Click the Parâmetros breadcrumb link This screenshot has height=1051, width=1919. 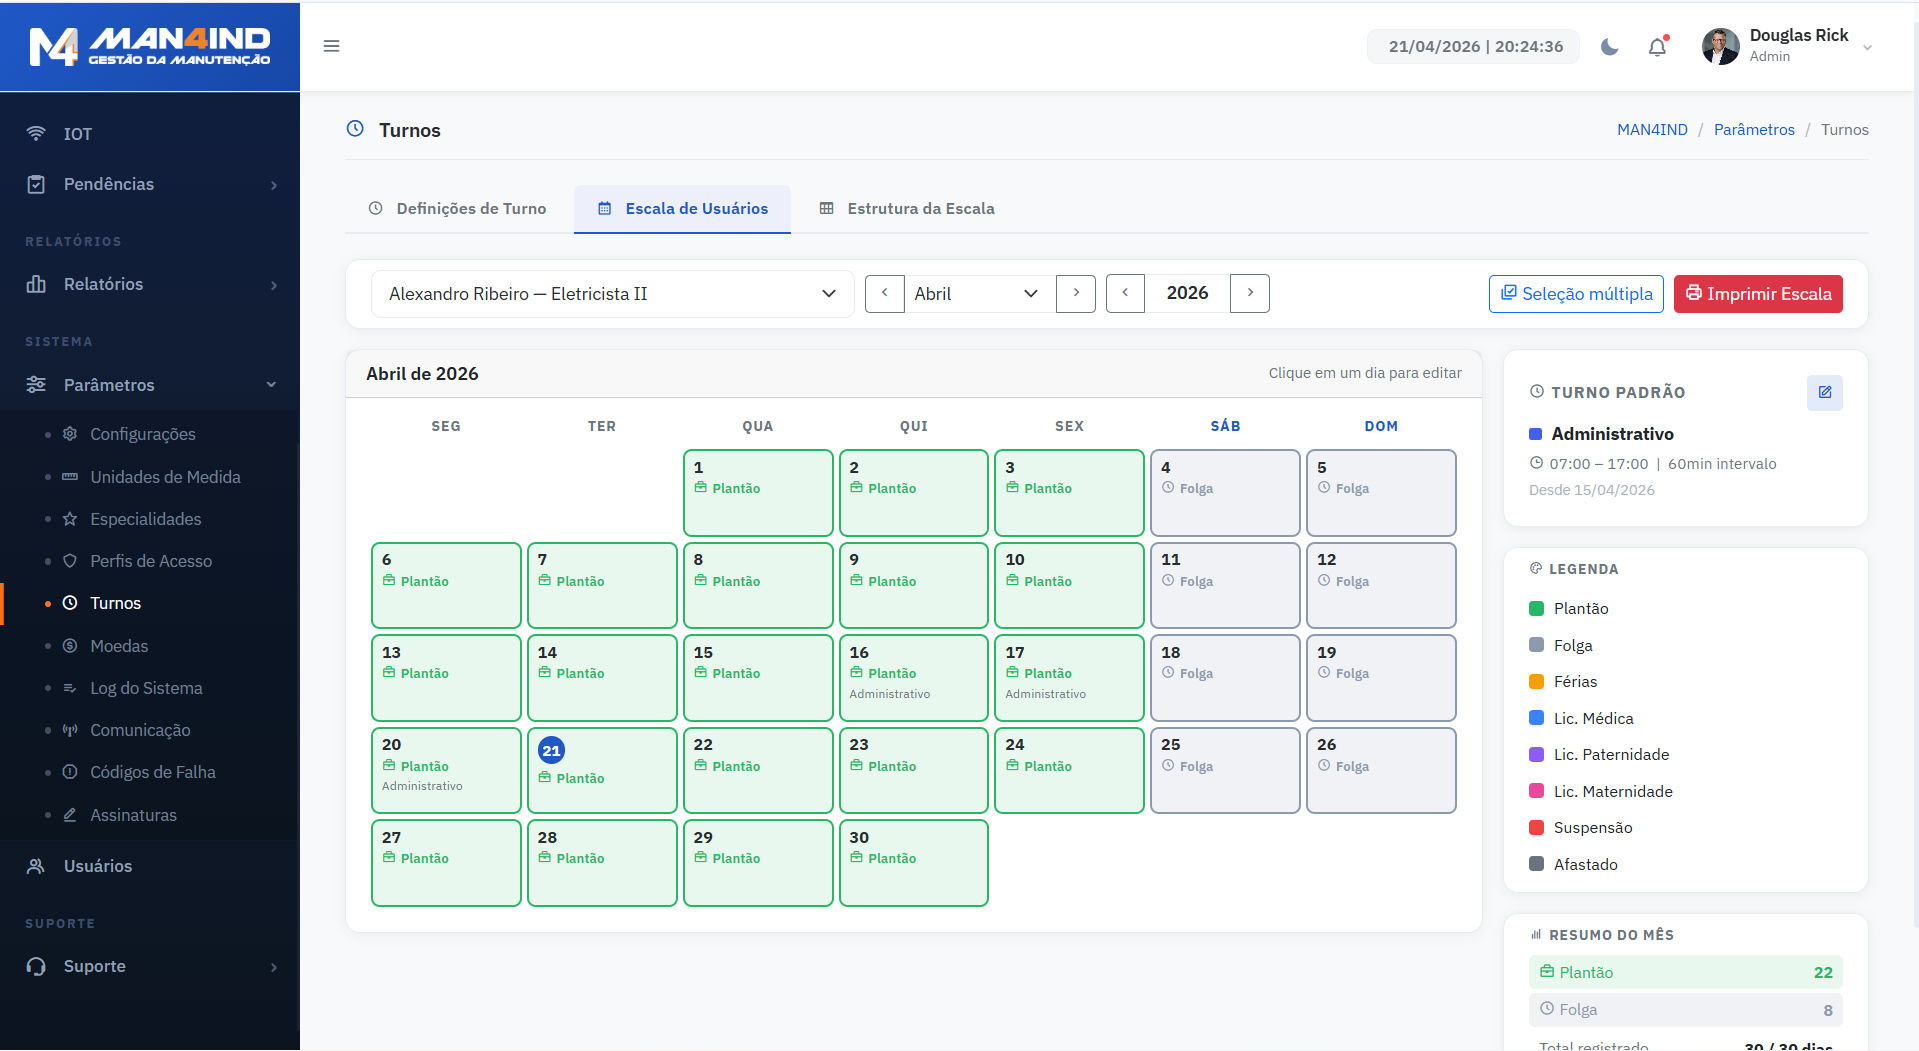click(x=1753, y=130)
